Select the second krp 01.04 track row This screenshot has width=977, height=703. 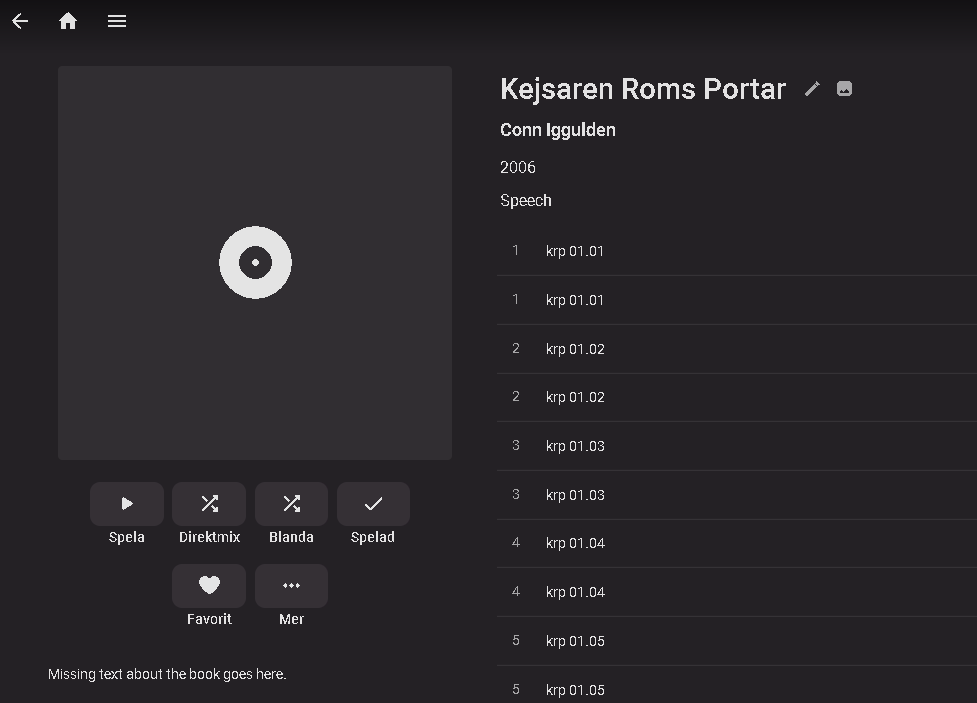click(575, 592)
